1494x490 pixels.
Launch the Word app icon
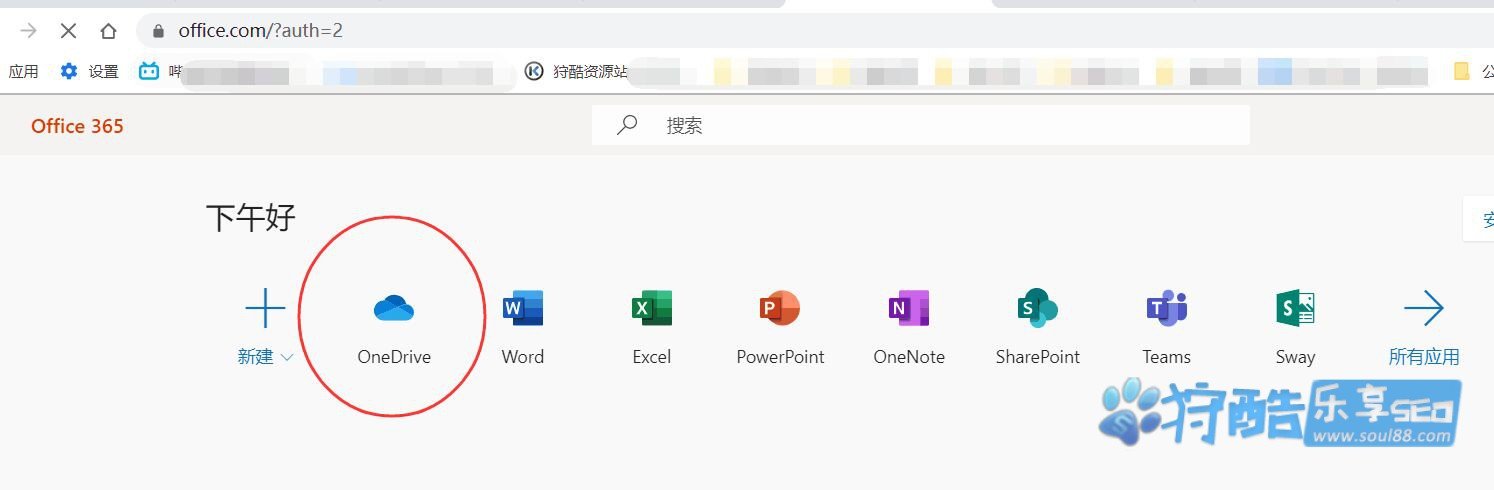point(523,309)
